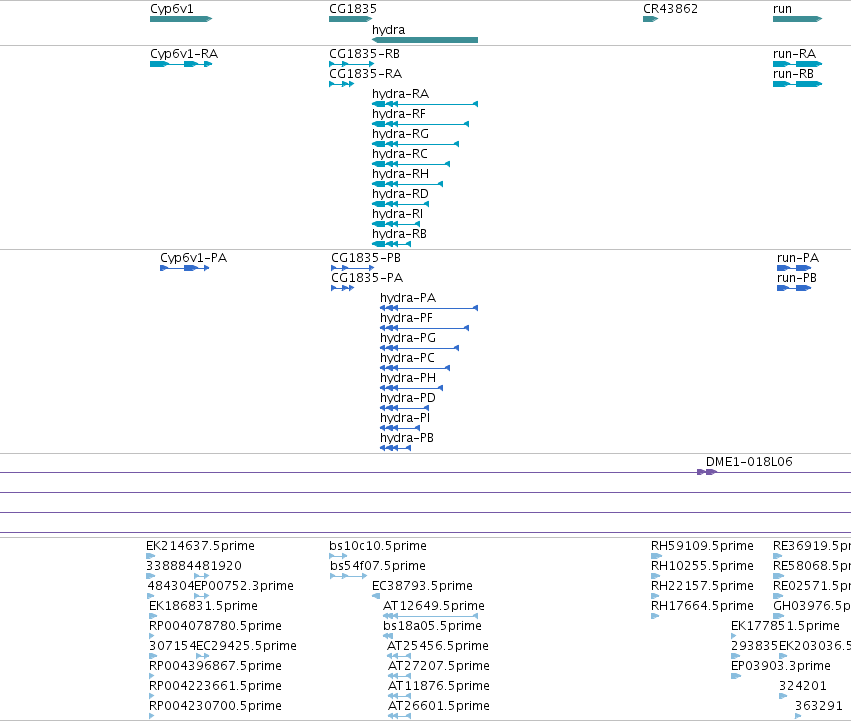The width and height of the screenshot is (851, 721).
Task: Select the hydra gene bar
Action: (425, 40)
